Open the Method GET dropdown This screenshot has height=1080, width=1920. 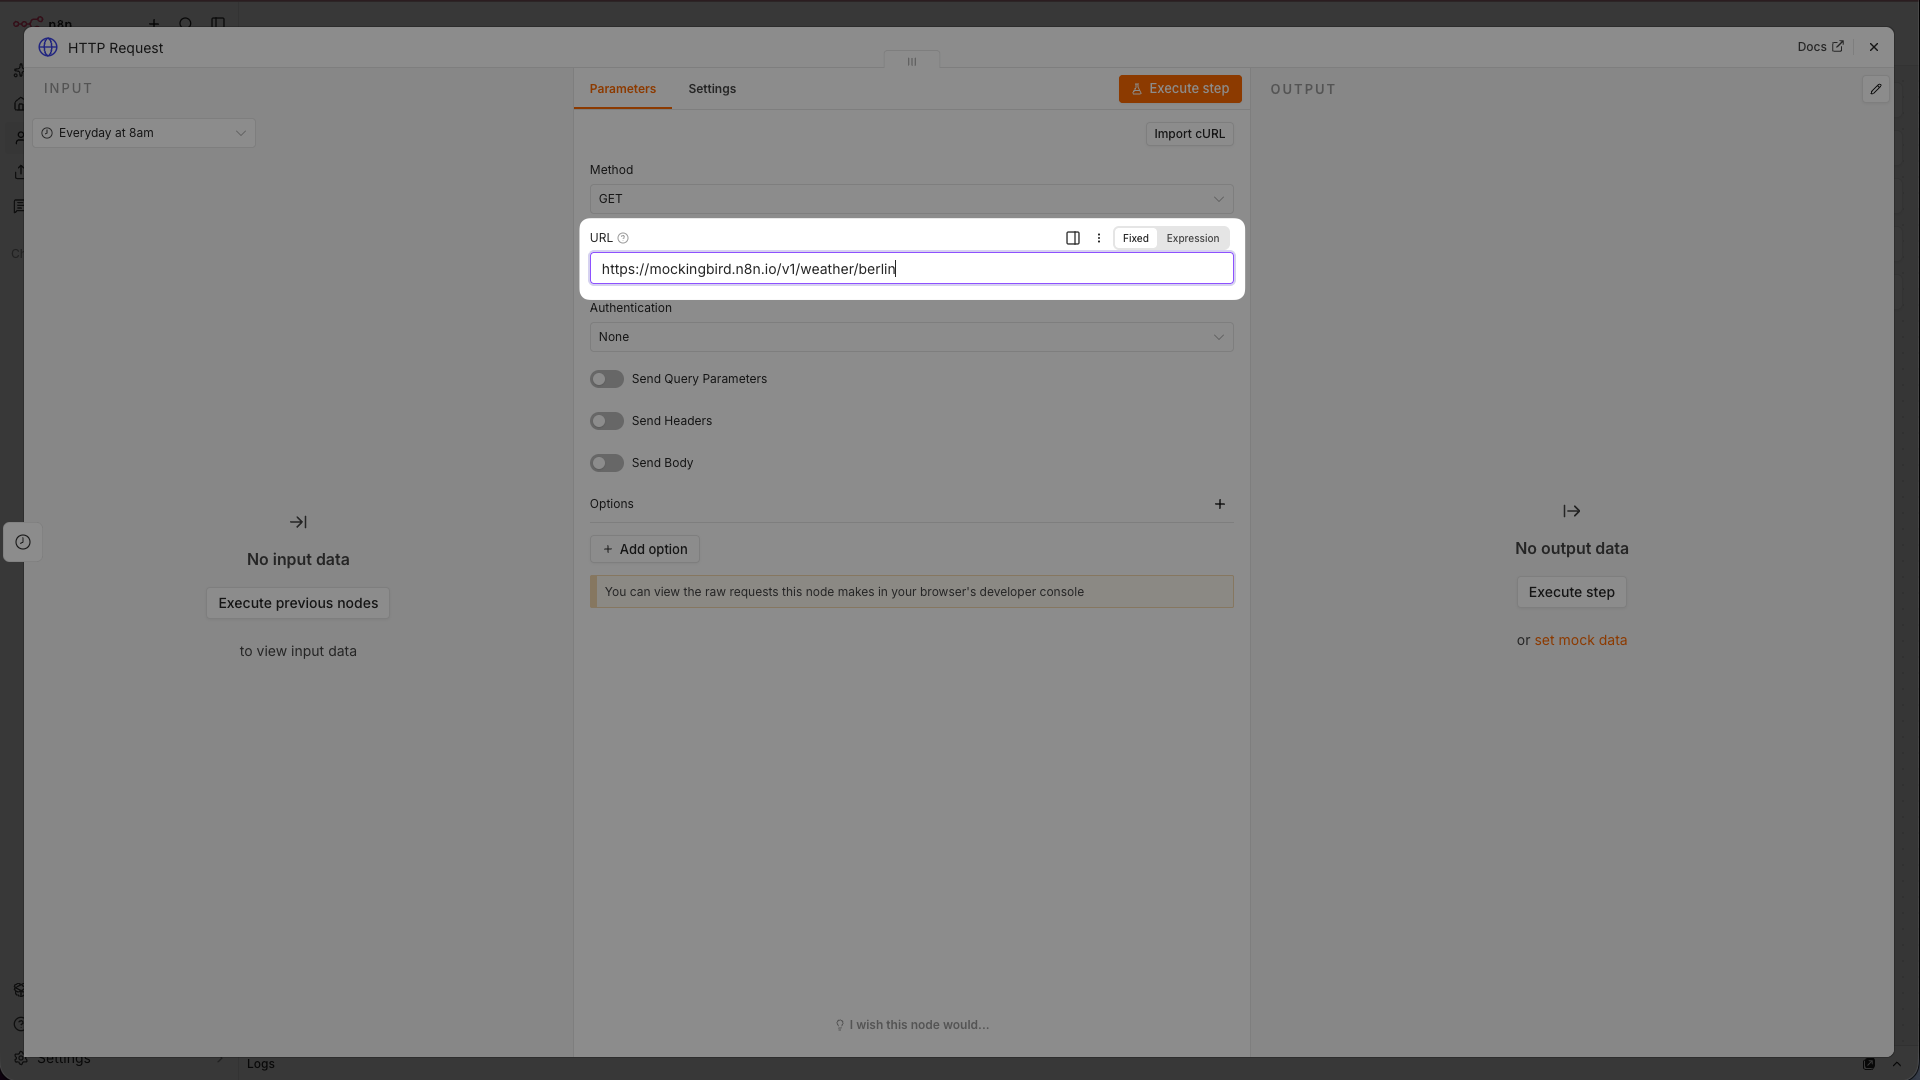coord(911,199)
